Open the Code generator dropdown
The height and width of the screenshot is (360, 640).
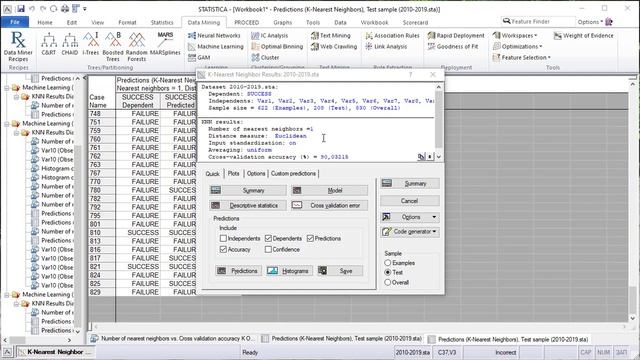pos(410,232)
